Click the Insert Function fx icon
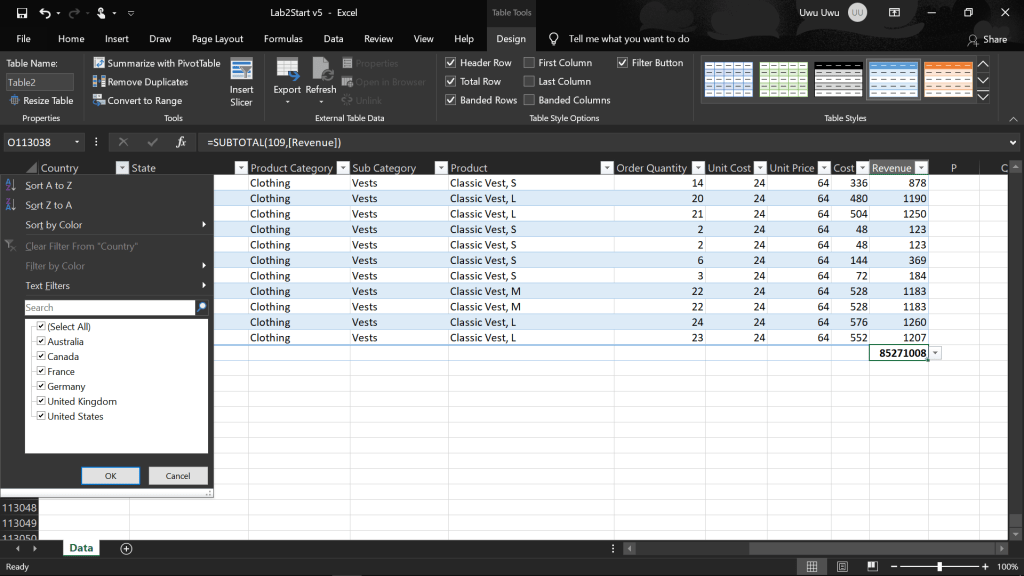Image resolution: width=1024 pixels, height=576 pixels. (181, 143)
